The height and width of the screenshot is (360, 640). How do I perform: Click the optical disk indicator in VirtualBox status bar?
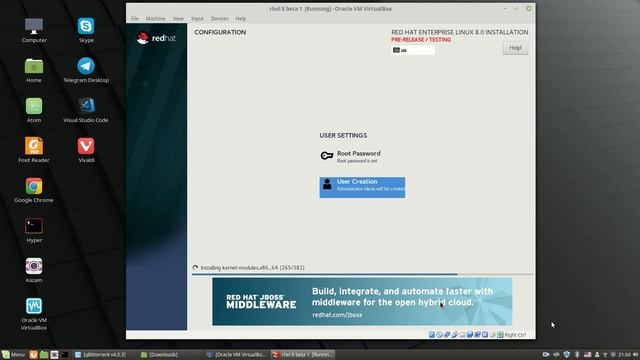click(439, 335)
